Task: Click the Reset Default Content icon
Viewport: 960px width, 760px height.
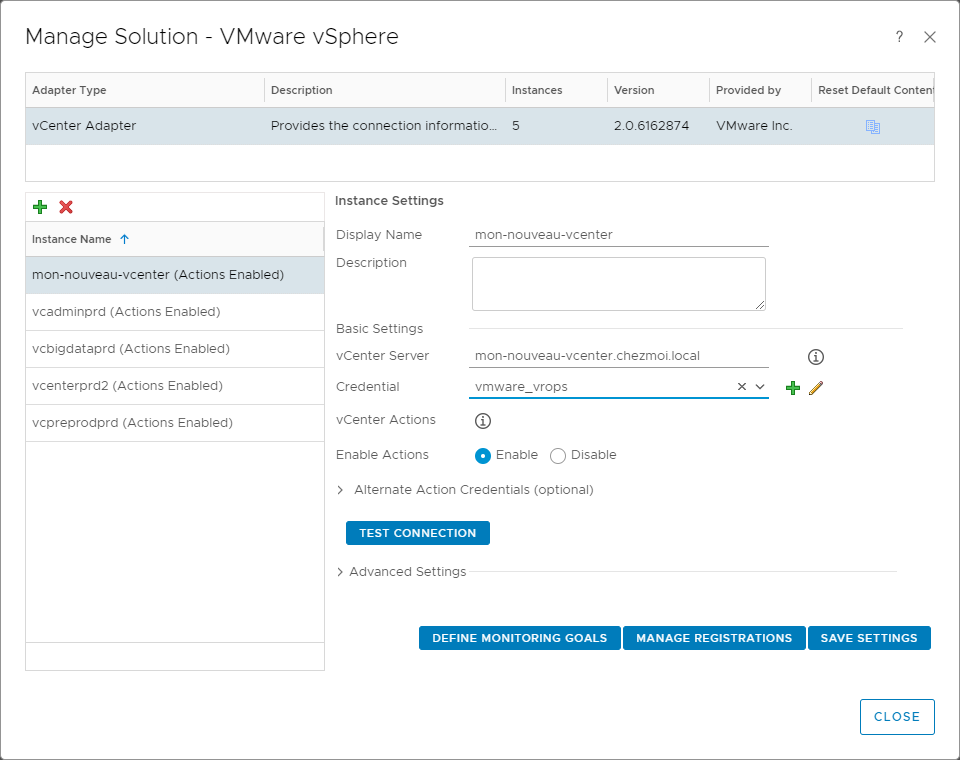Action: point(872,127)
